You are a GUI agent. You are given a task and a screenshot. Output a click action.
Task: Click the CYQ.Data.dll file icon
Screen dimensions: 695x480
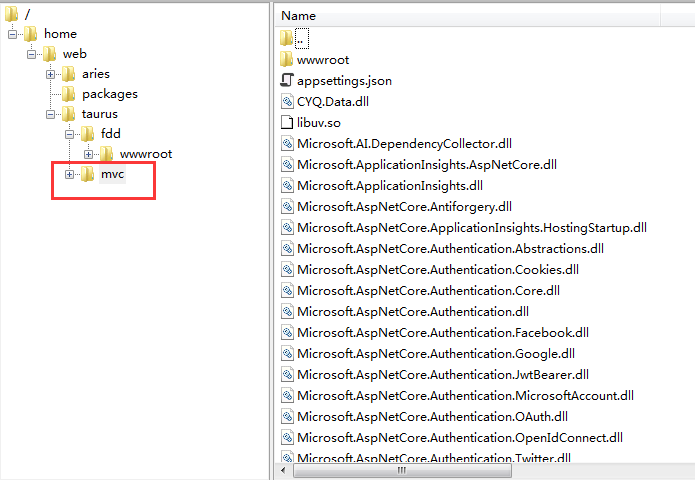point(287,101)
